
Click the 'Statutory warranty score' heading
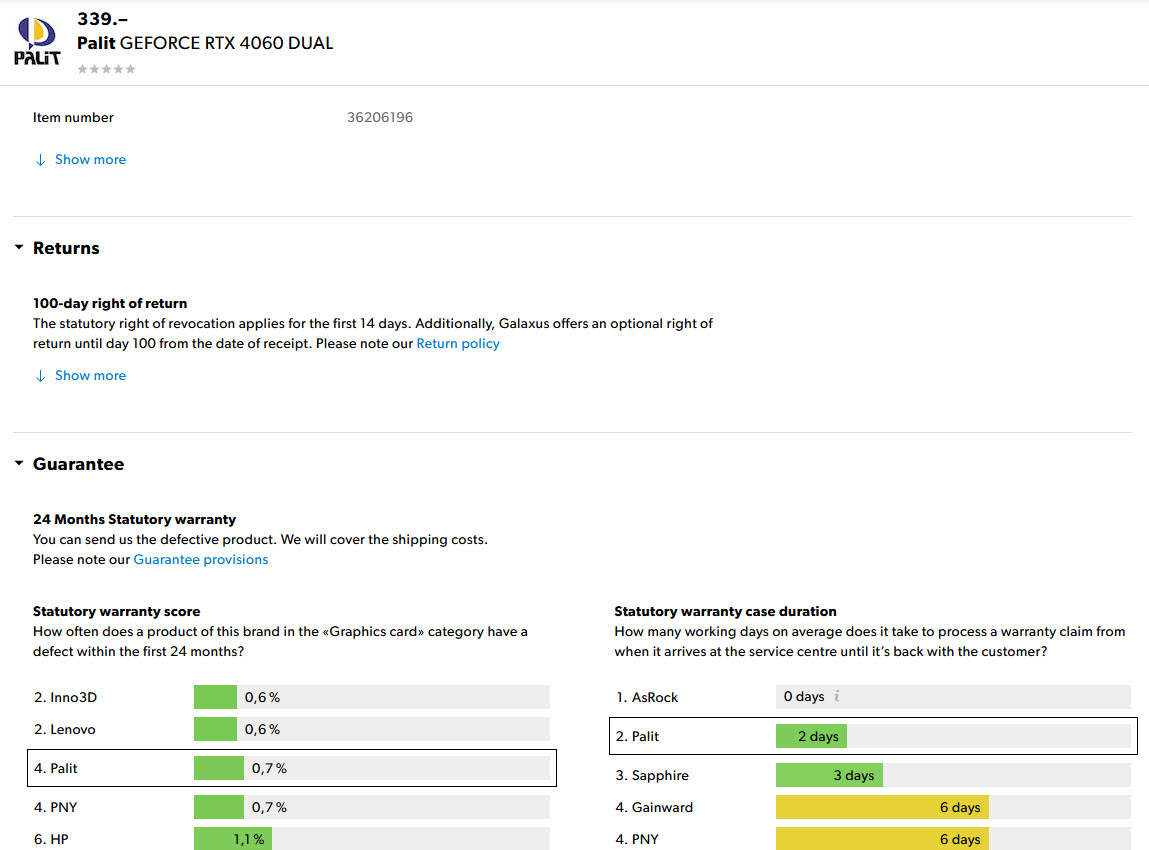click(117, 611)
